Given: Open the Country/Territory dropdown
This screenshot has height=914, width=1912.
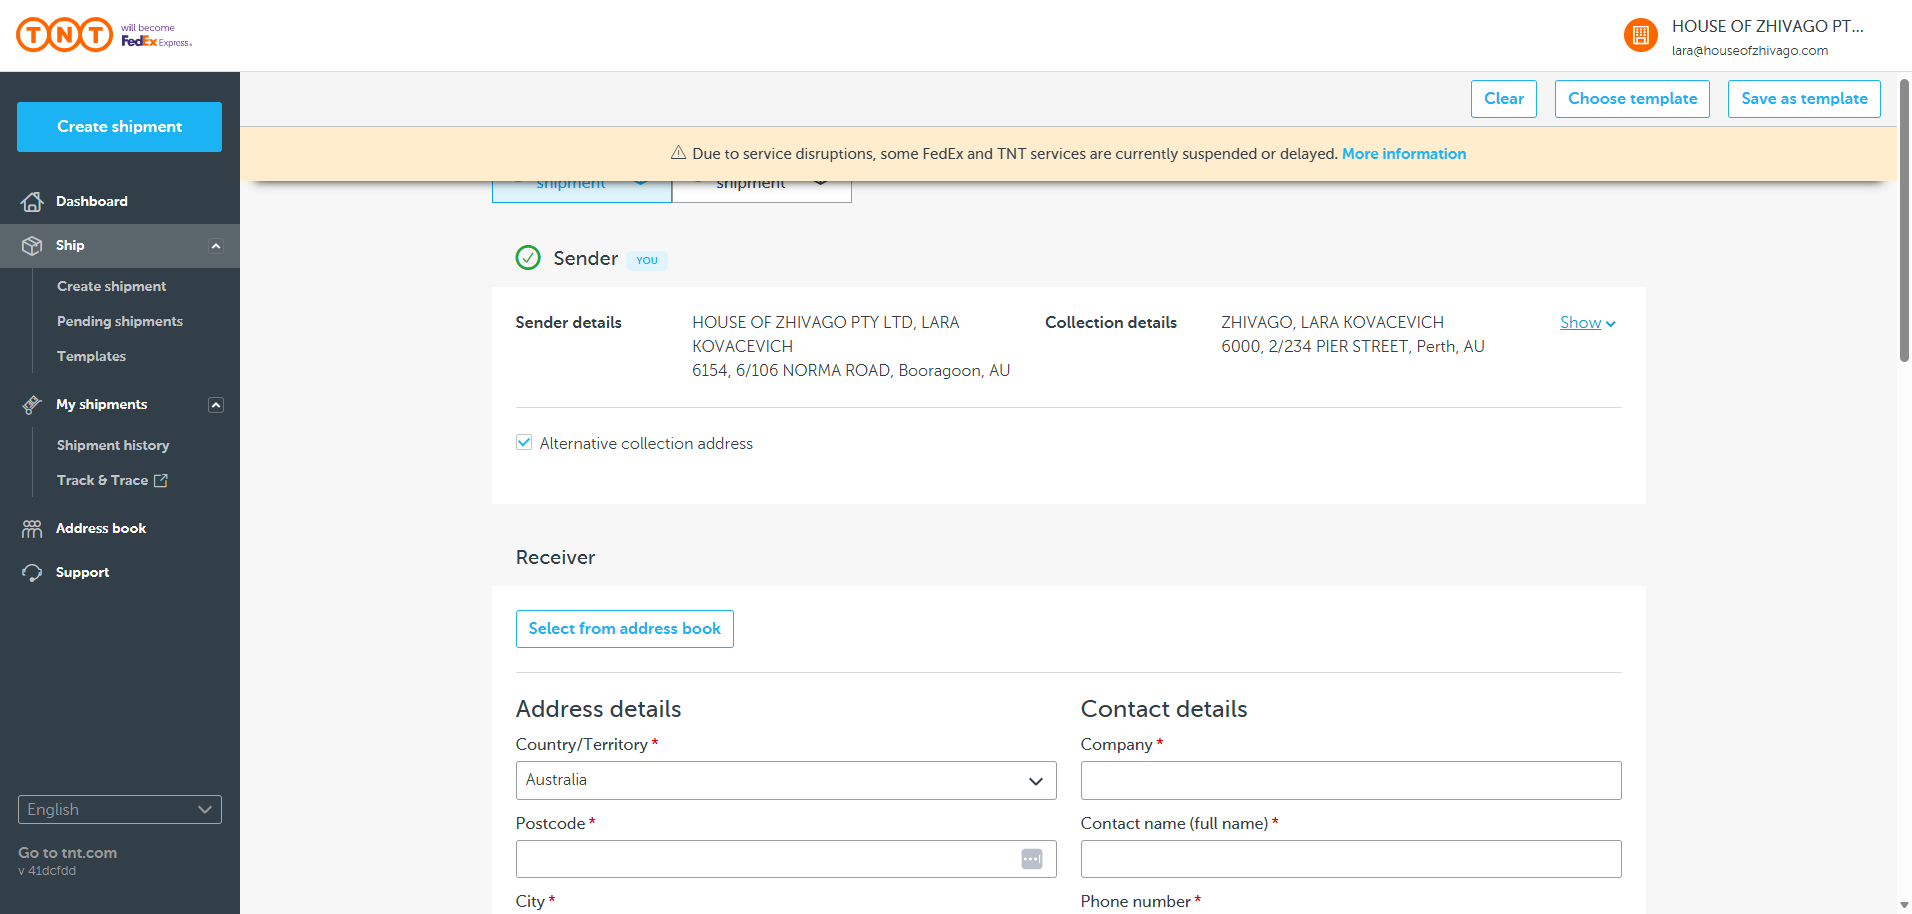Looking at the screenshot, I should click(x=785, y=781).
